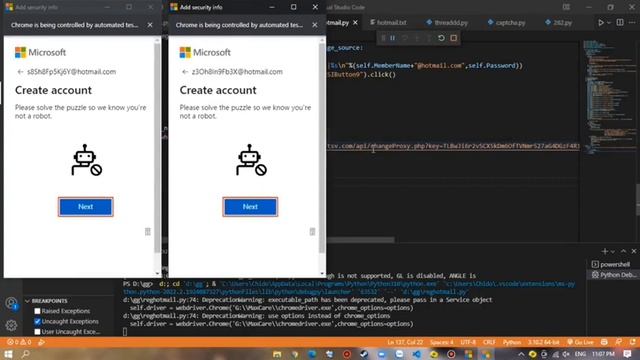Image resolution: width=640 pixels, height=360 pixels.
Task: Uncheck Uncaught Exceptions breakpoint
Action: coord(37,322)
